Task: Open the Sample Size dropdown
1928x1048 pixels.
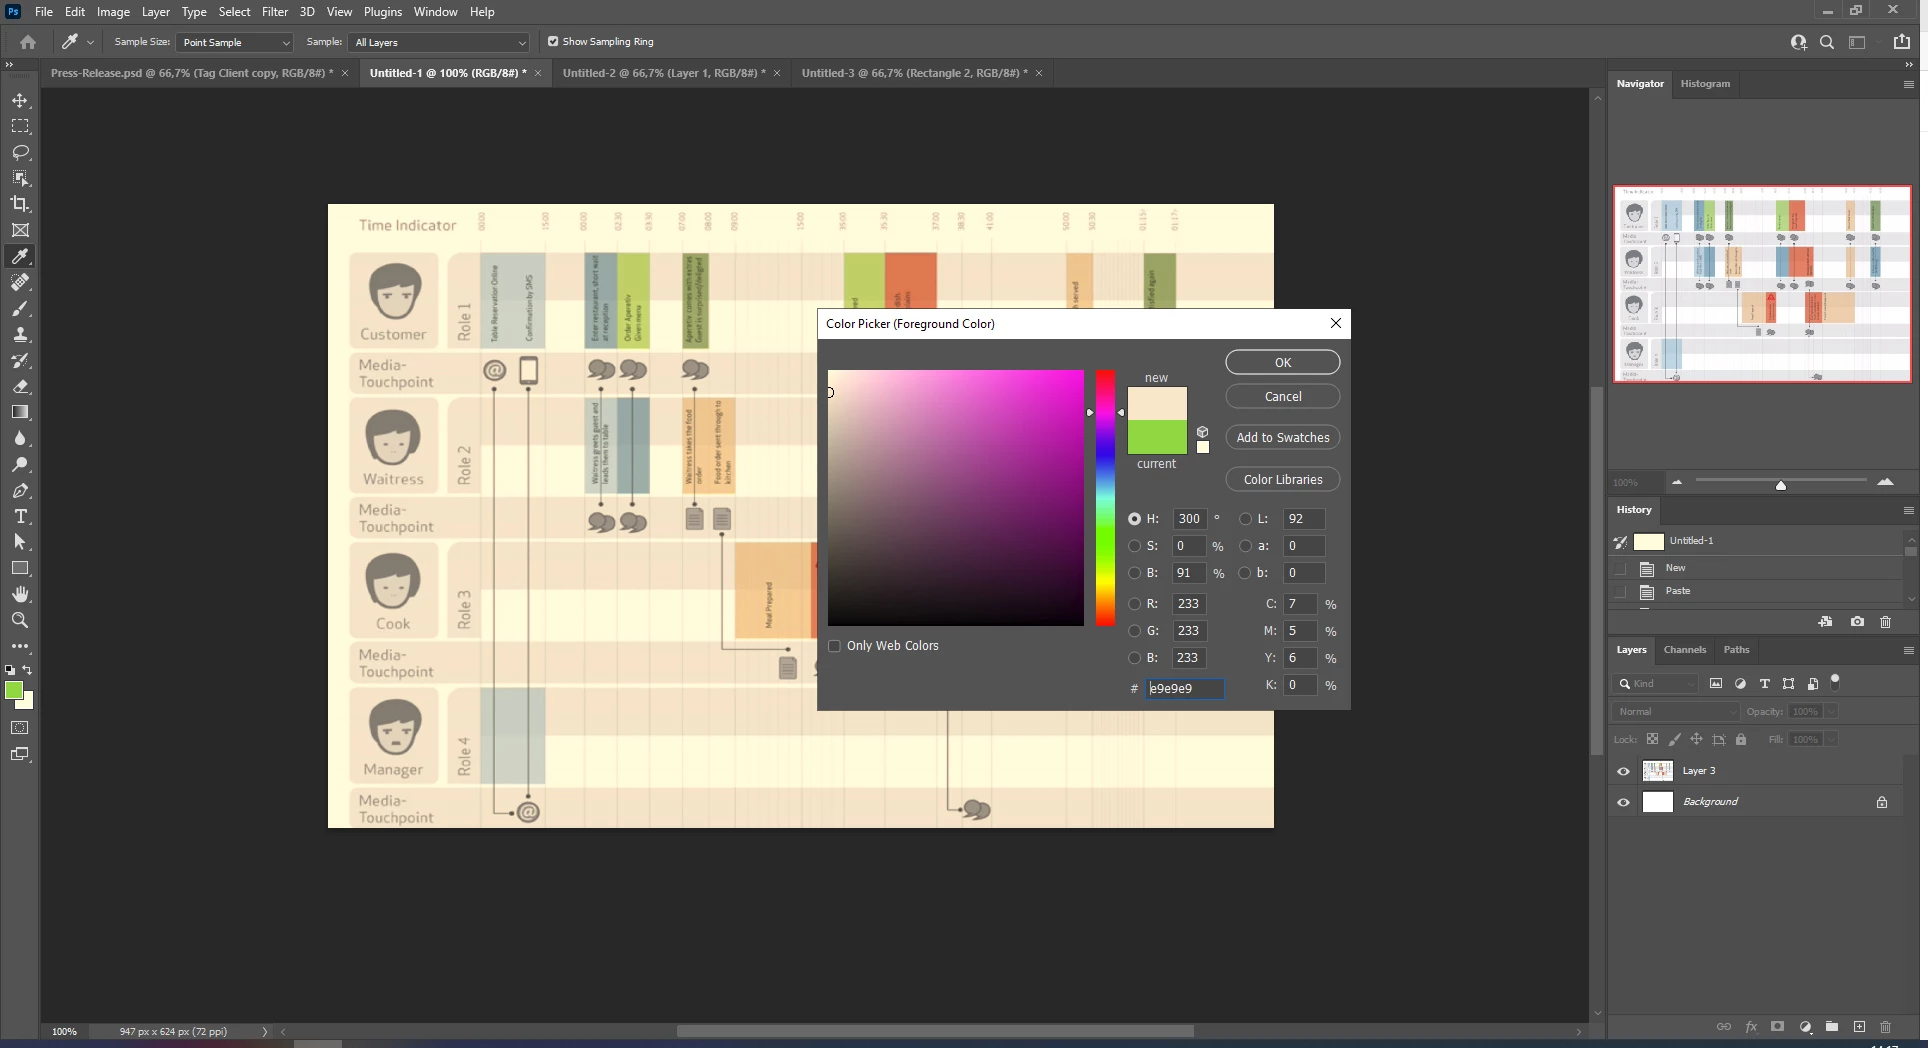Action: [235, 42]
